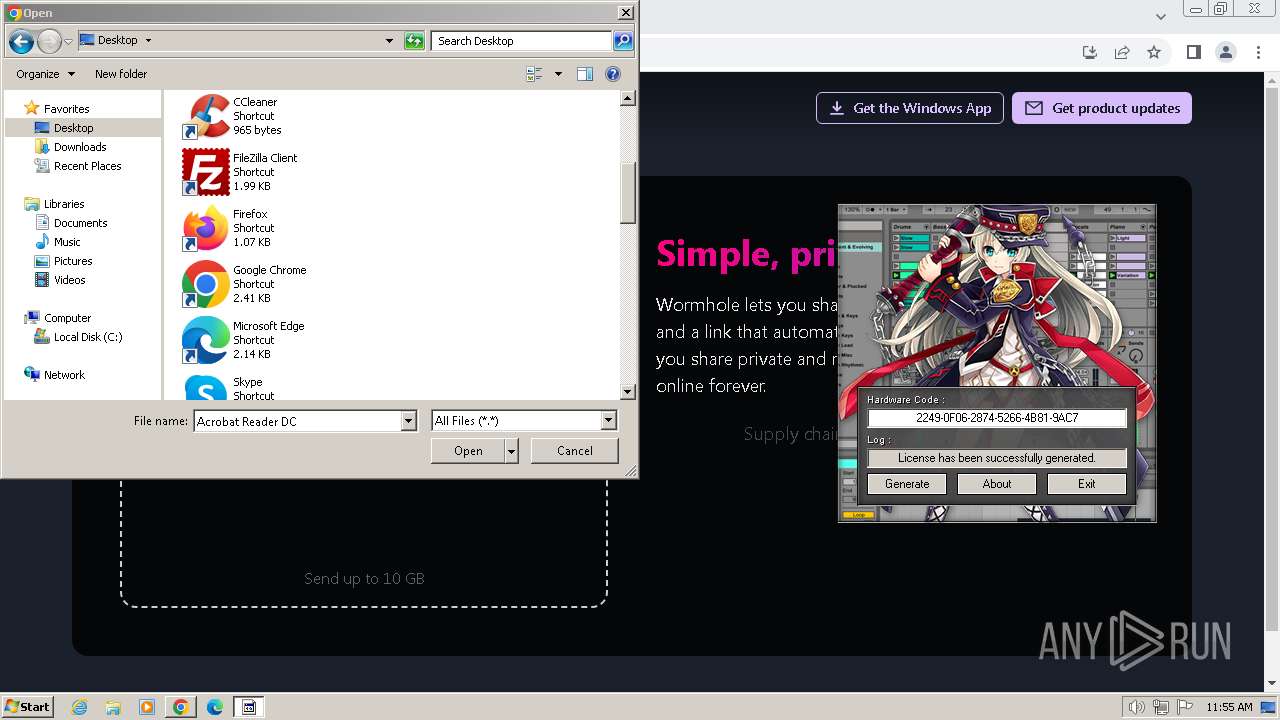1280x720 pixels.
Task: Click the browser download icon
Action: click(1090, 52)
